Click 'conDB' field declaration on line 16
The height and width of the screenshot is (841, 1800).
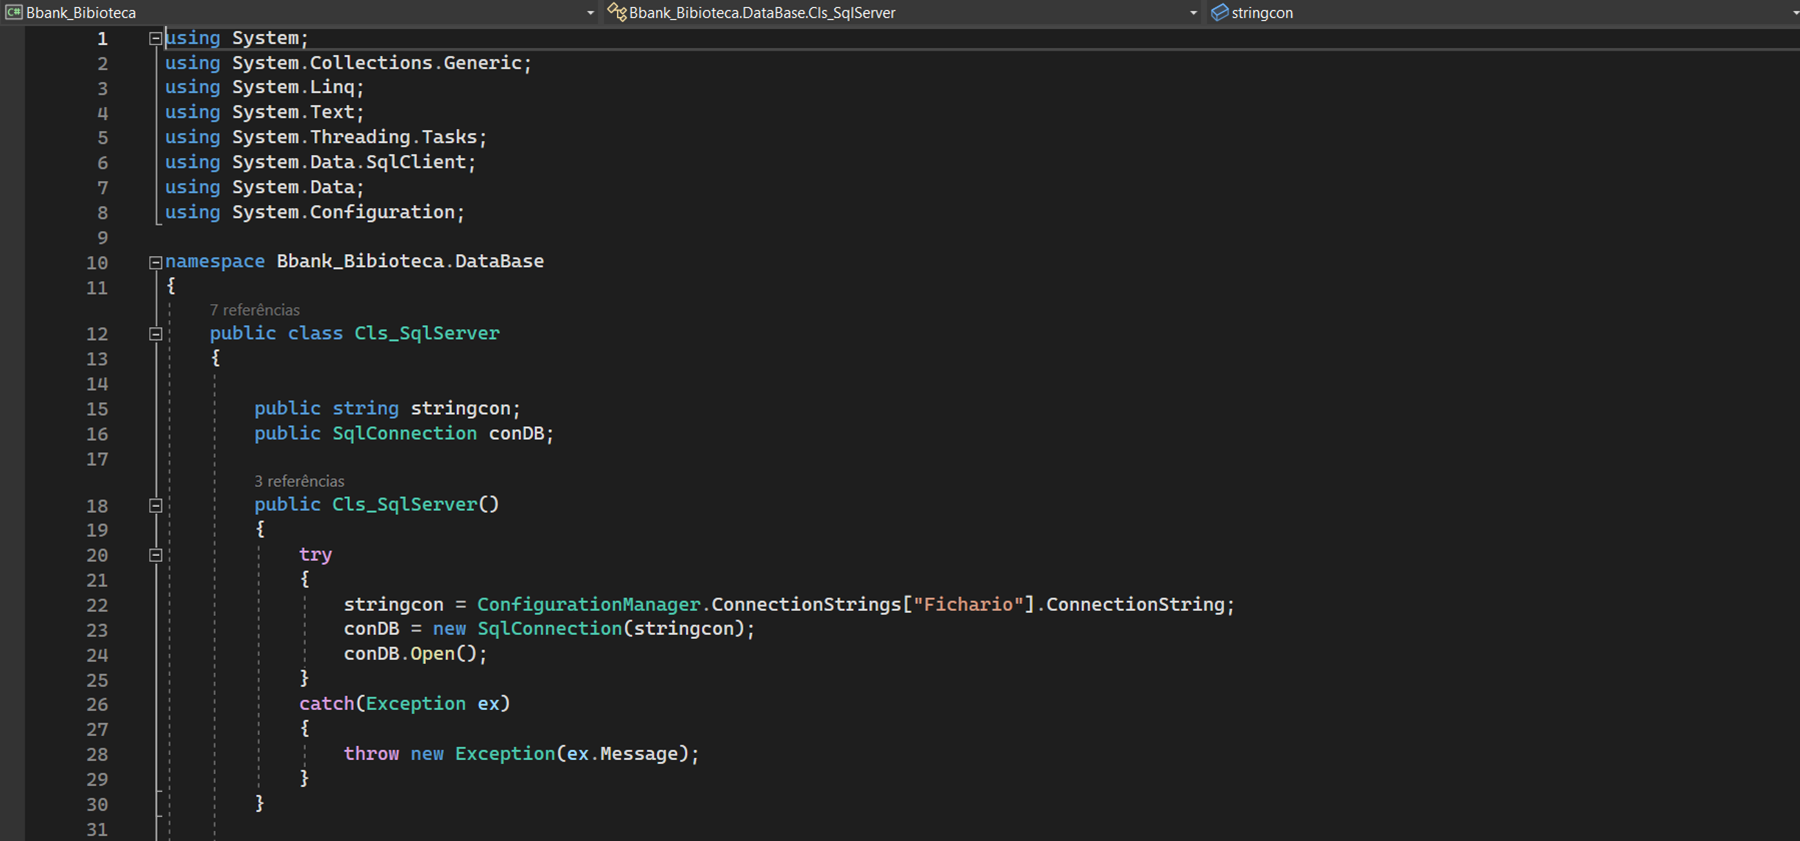tap(516, 433)
